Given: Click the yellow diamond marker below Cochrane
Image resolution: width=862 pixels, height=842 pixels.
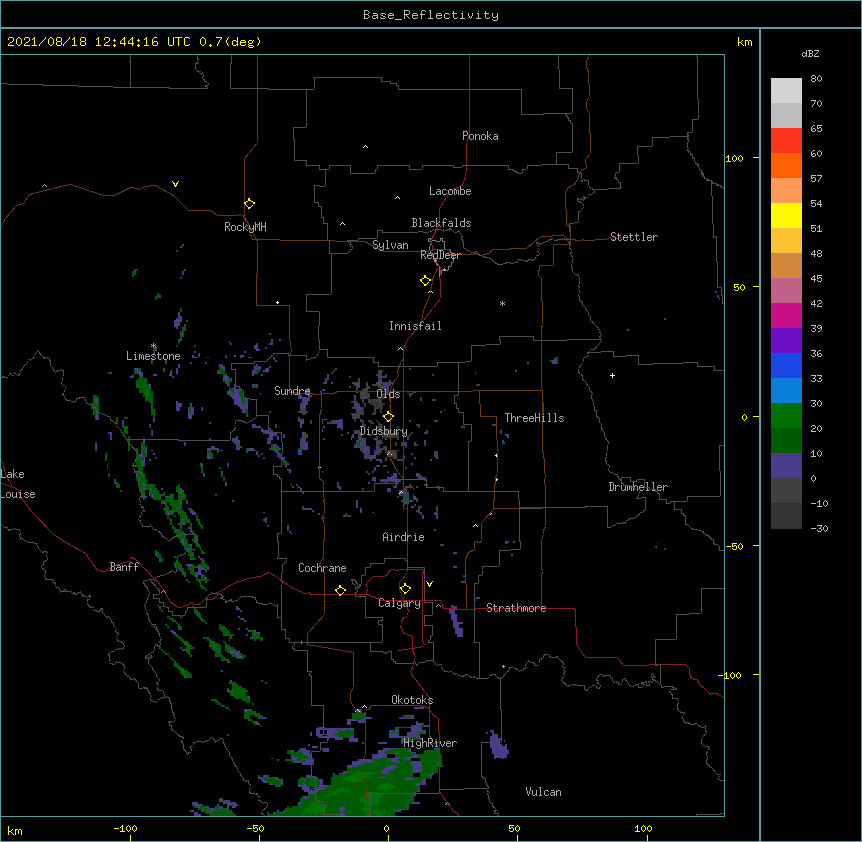Looking at the screenshot, I should click(340, 590).
